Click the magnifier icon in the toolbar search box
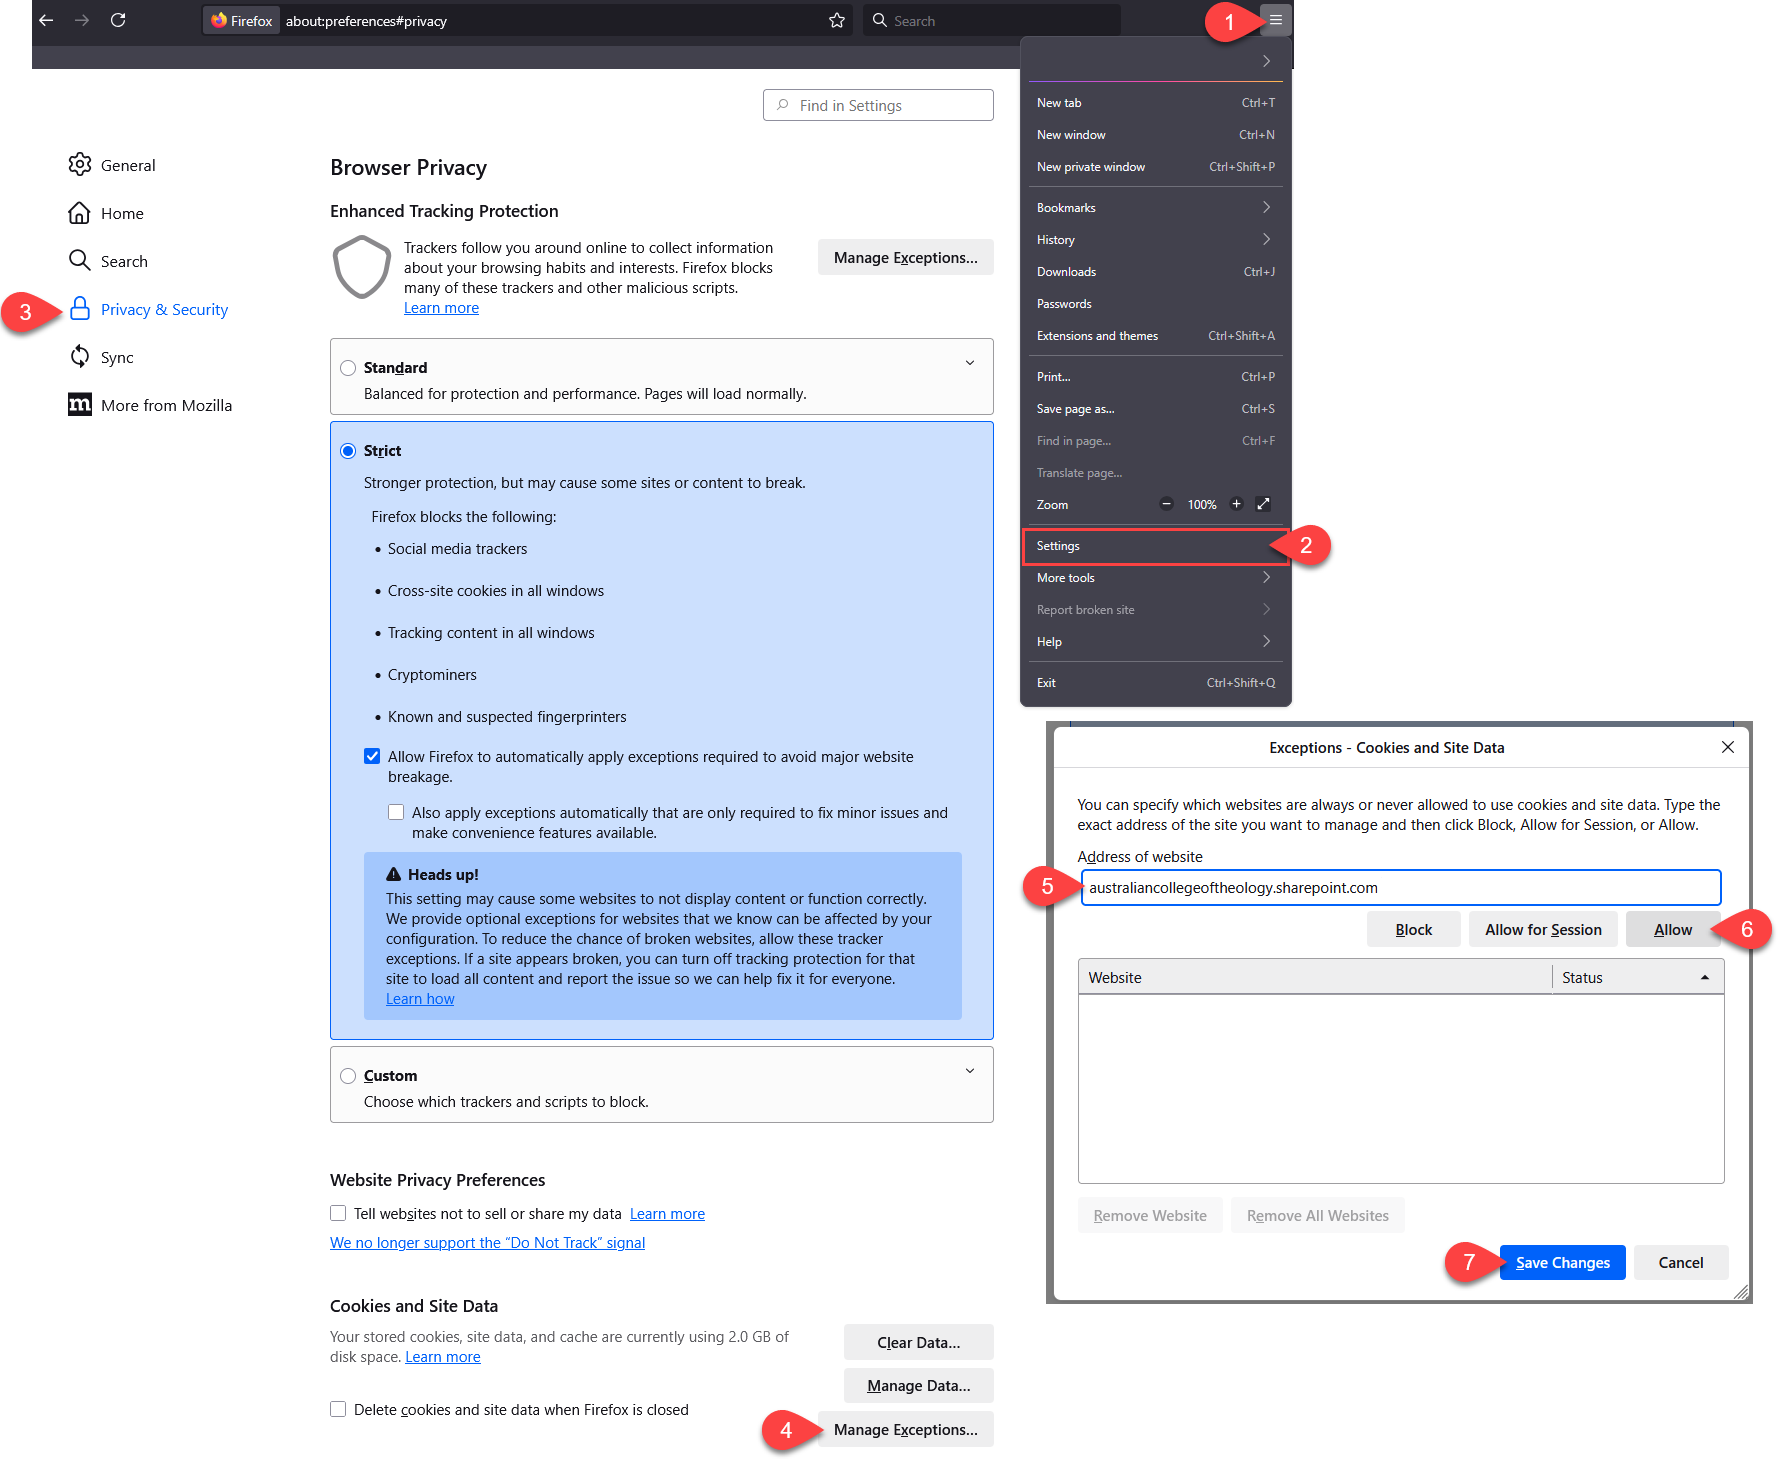 (880, 20)
